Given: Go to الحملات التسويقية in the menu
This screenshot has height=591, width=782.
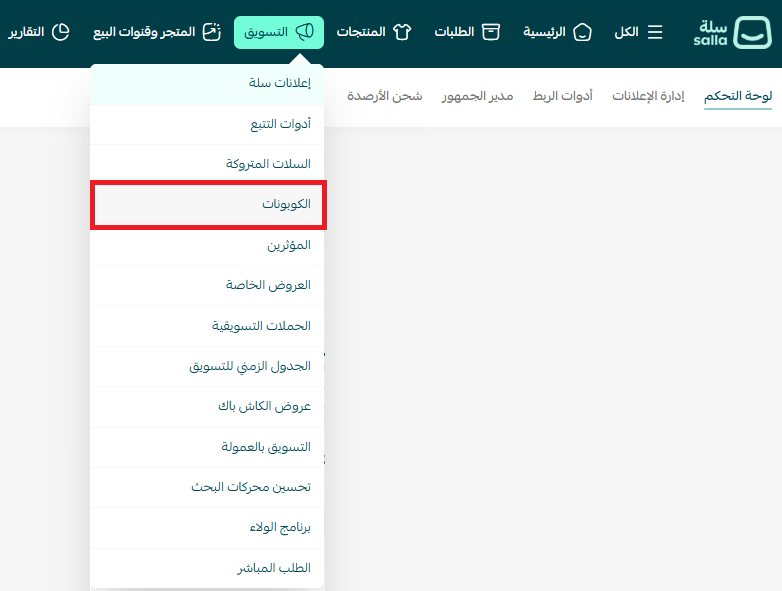Looking at the screenshot, I should [x=261, y=326].
